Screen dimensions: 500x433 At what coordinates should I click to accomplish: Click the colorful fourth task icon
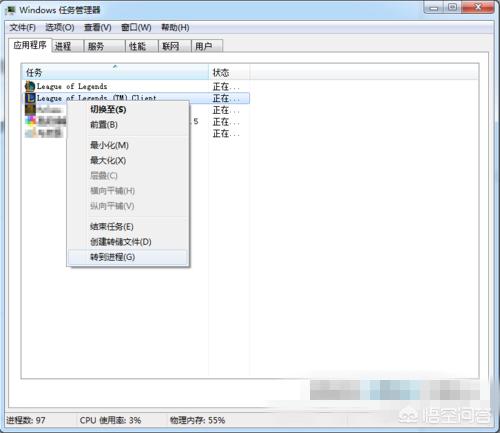pyautogui.click(x=31, y=121)
